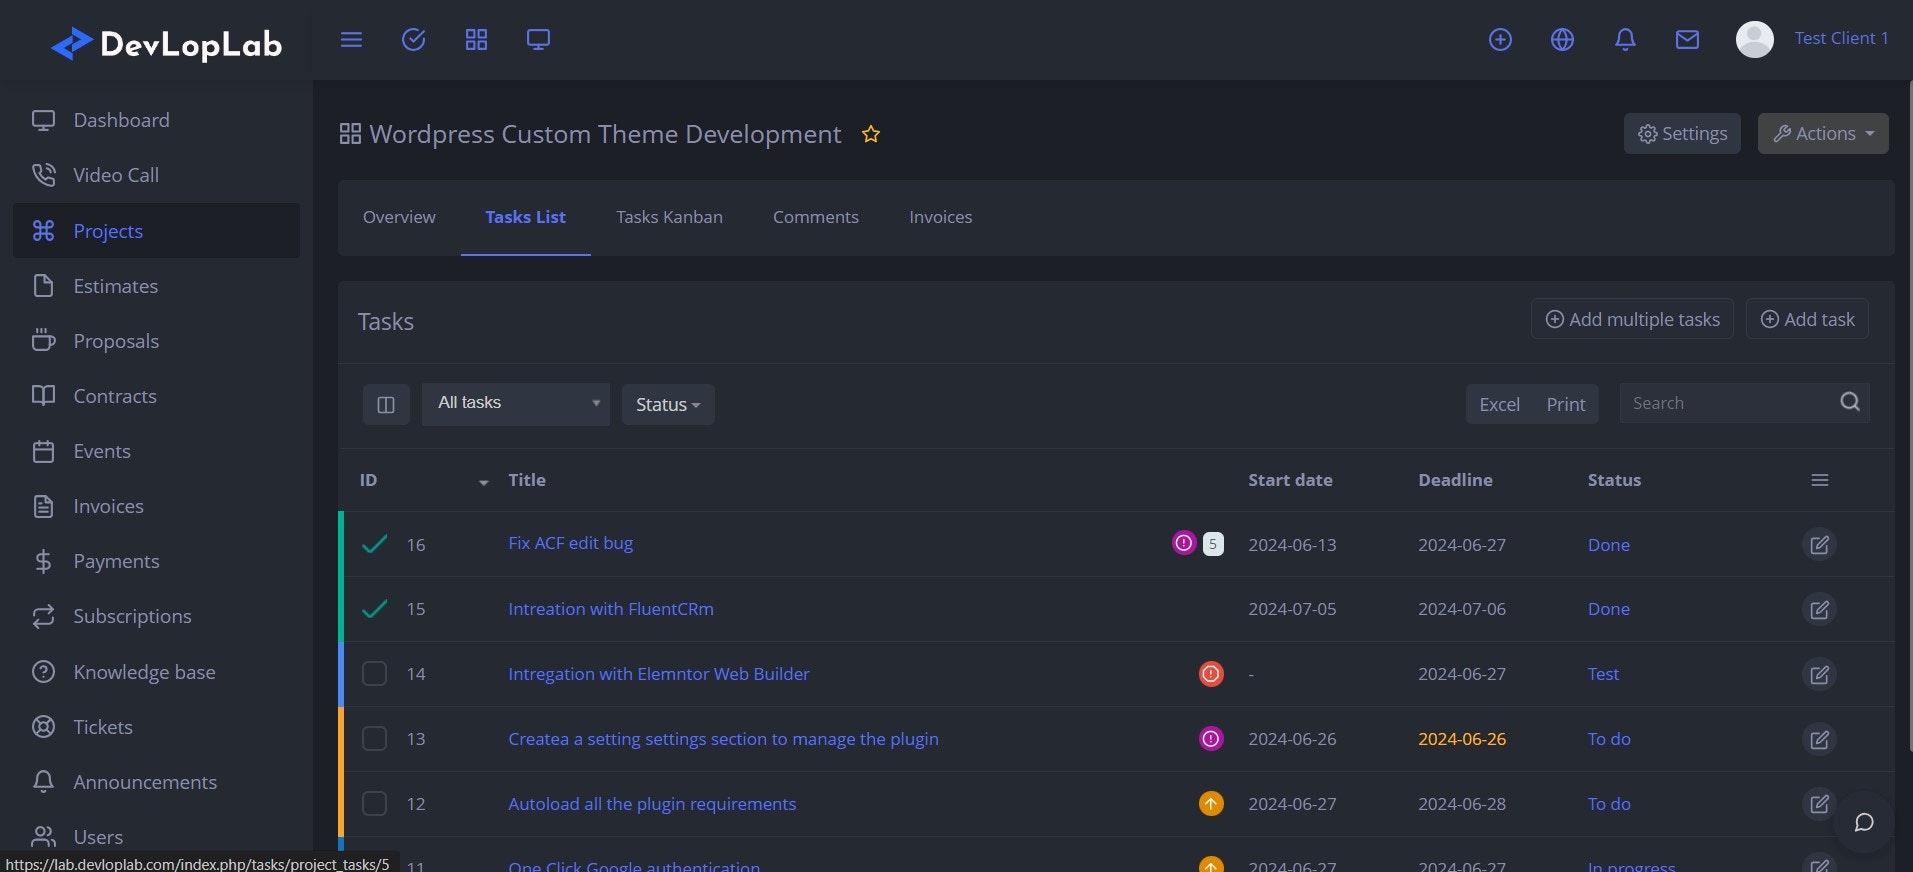Star the project as favorite
This screenshot has height=872, width=1913.
pos(871,134)
